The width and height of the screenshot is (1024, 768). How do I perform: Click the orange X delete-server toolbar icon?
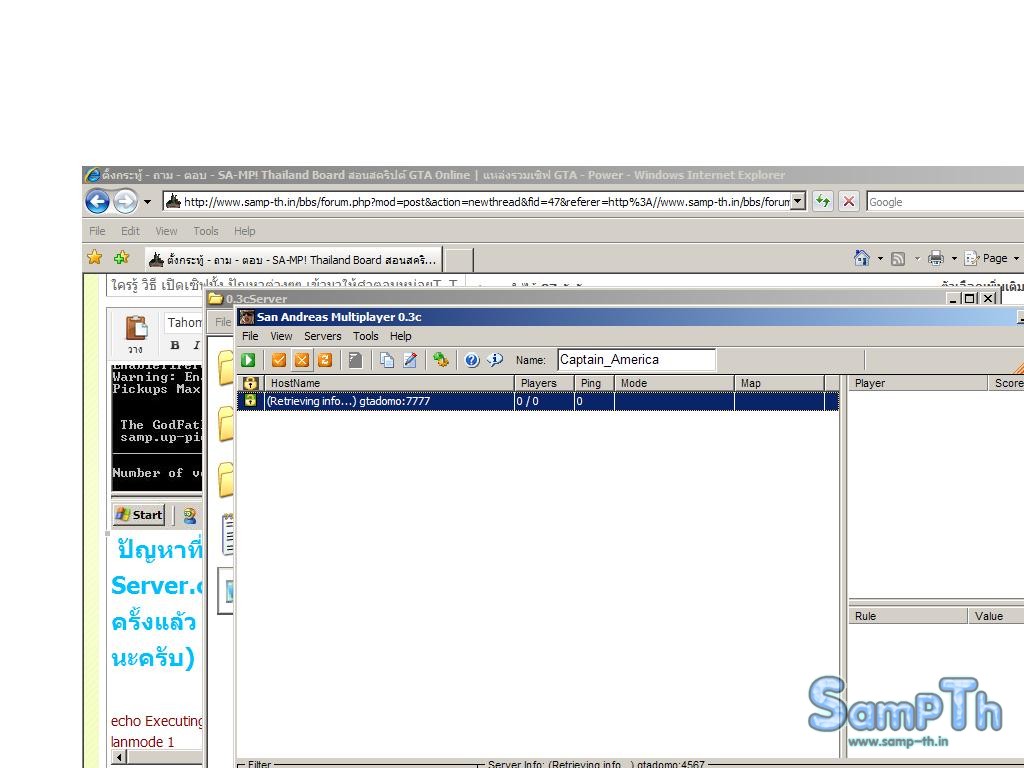coord(302,360)
